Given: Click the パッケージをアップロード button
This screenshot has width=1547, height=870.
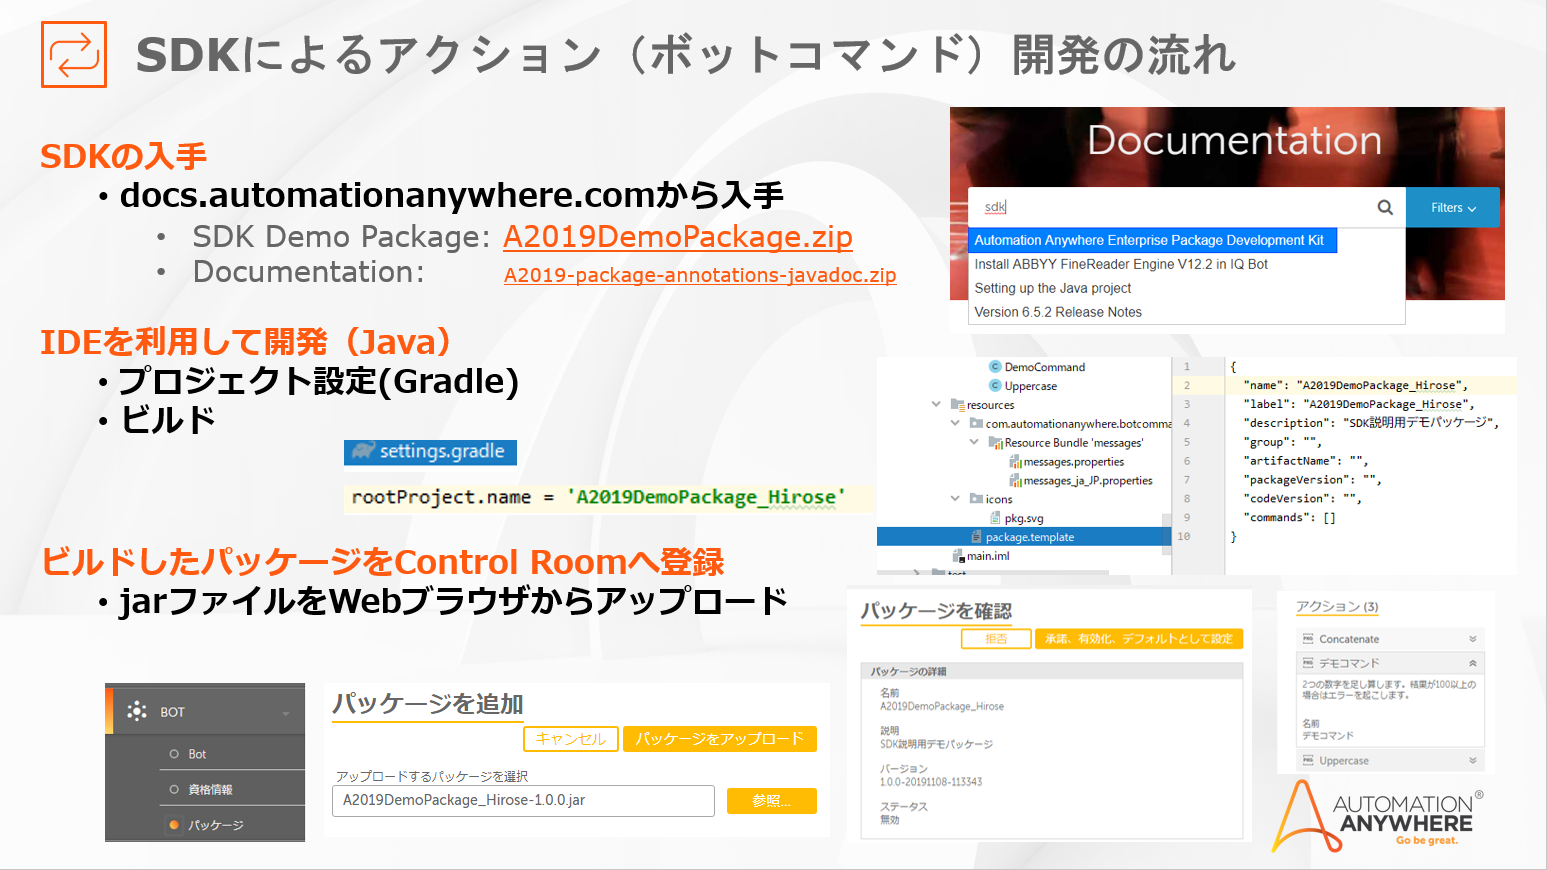Looking at the screenshot, I should tap(720, 739).
